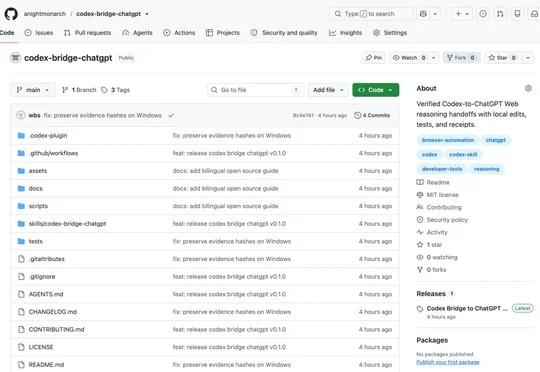This screenshot has height=372, width=540.
Task: Select the chatgpt topic tag
Action: [x=496, y=140]
